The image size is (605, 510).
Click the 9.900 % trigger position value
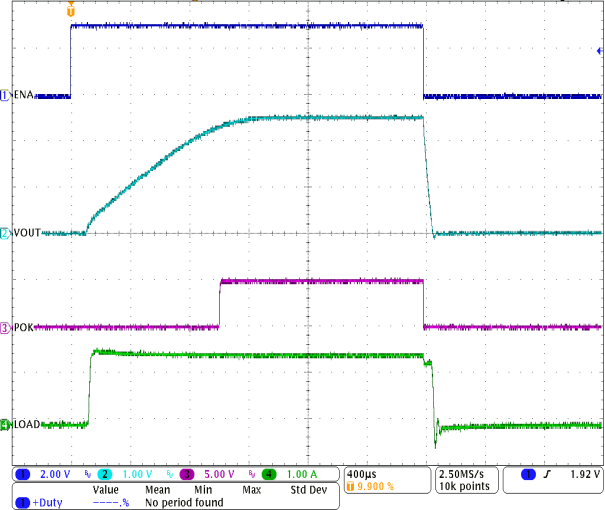coord(375,486)
